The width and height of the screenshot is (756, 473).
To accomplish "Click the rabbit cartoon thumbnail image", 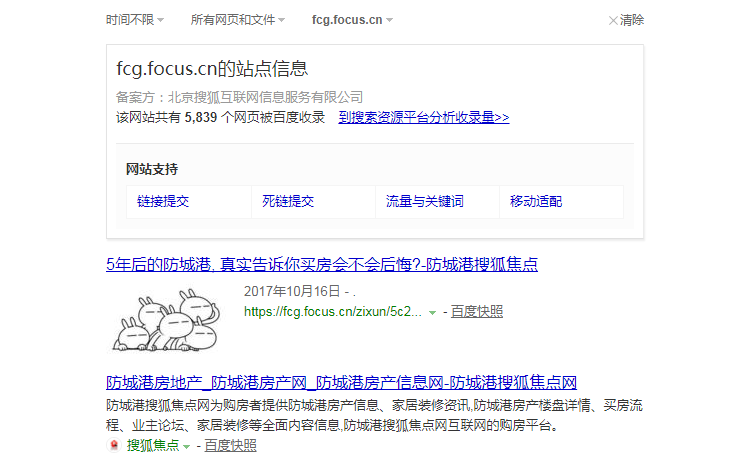I will 166,319.
